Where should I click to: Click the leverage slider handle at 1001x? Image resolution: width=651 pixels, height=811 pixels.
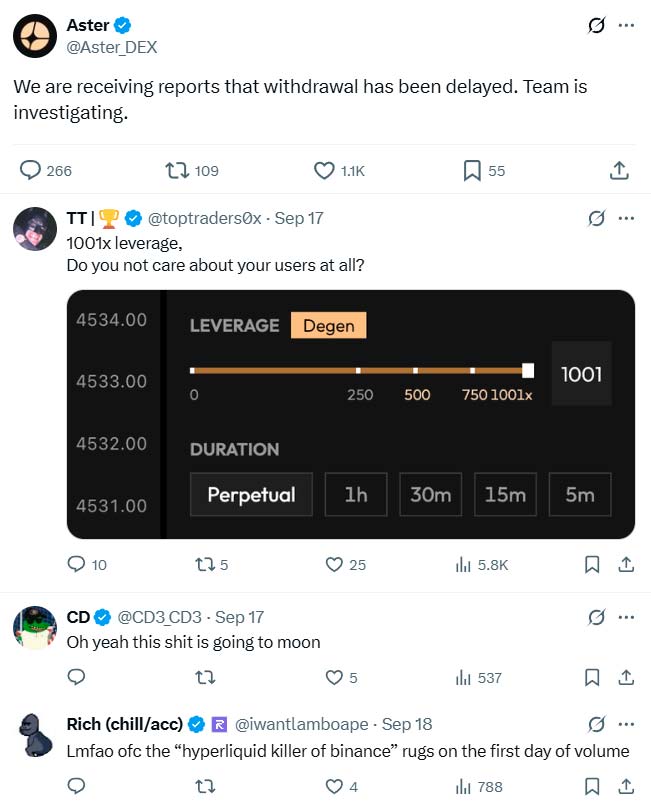click(x=528, y=371)
